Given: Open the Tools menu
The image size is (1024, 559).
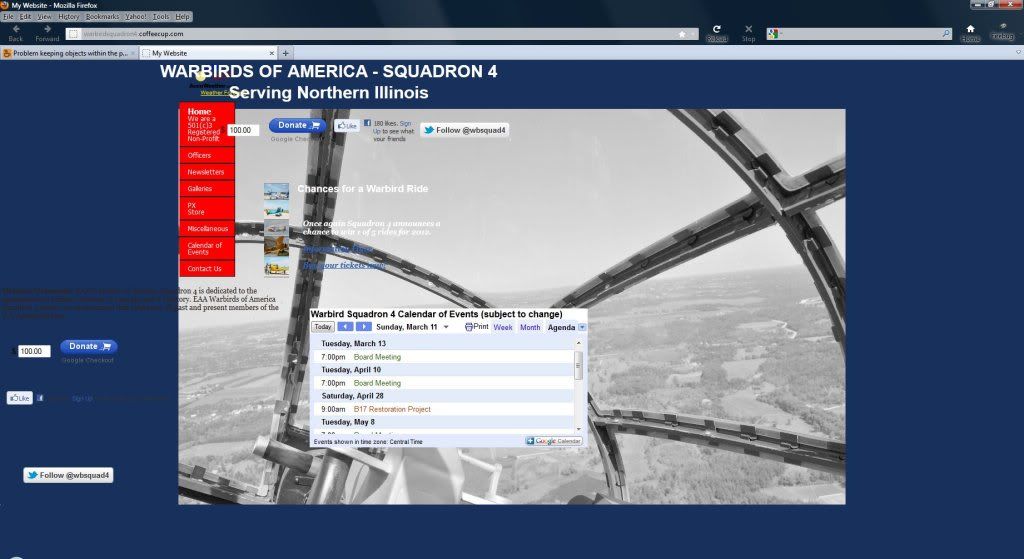Looking at the screenshot, I should (x=161, y=16).
